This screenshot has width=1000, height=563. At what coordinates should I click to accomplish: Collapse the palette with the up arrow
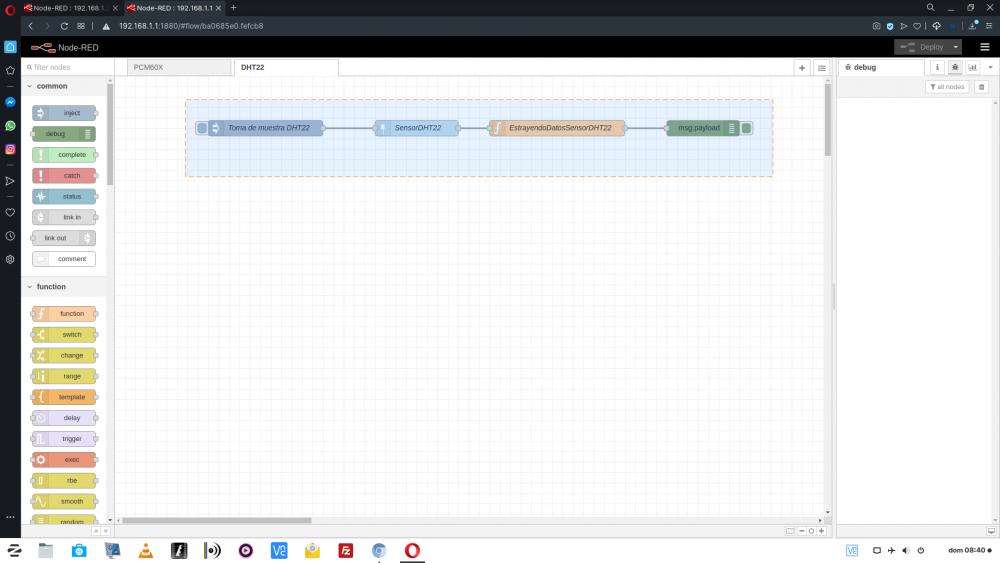tap(96, 531)
